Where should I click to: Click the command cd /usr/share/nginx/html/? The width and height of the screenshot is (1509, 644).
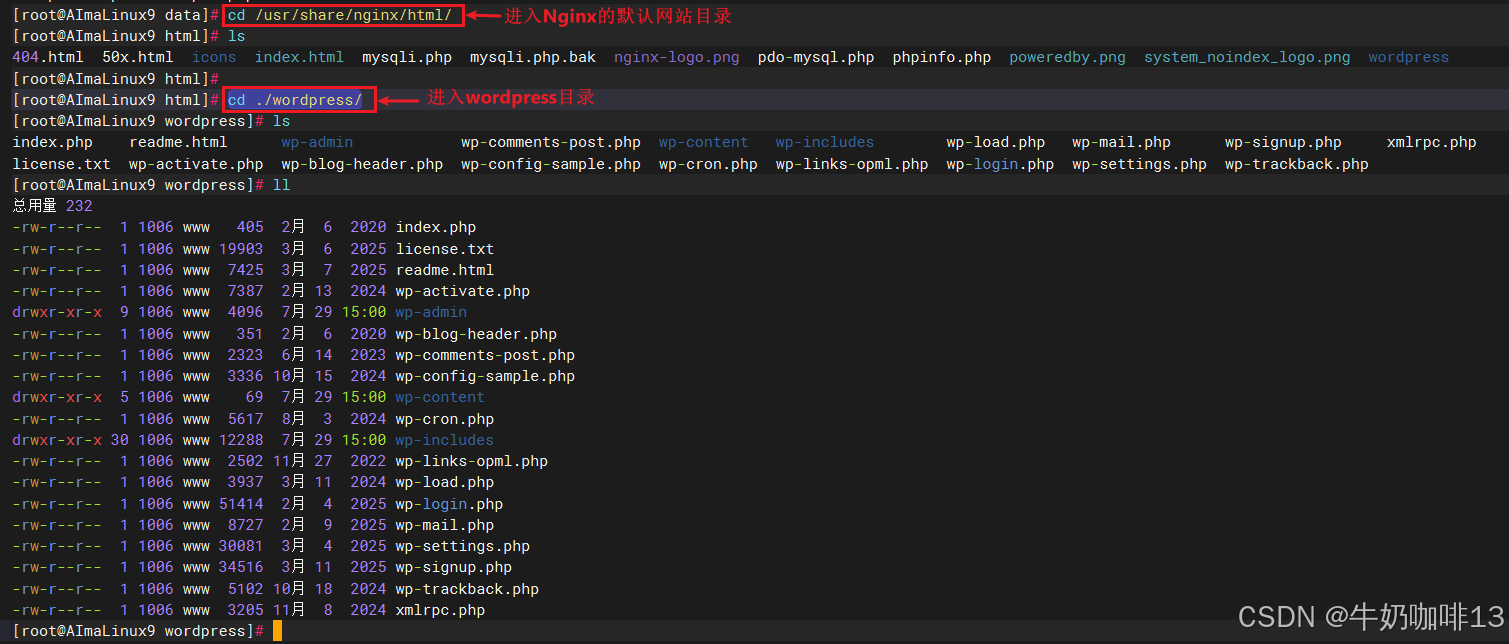(x=340, y=15)
